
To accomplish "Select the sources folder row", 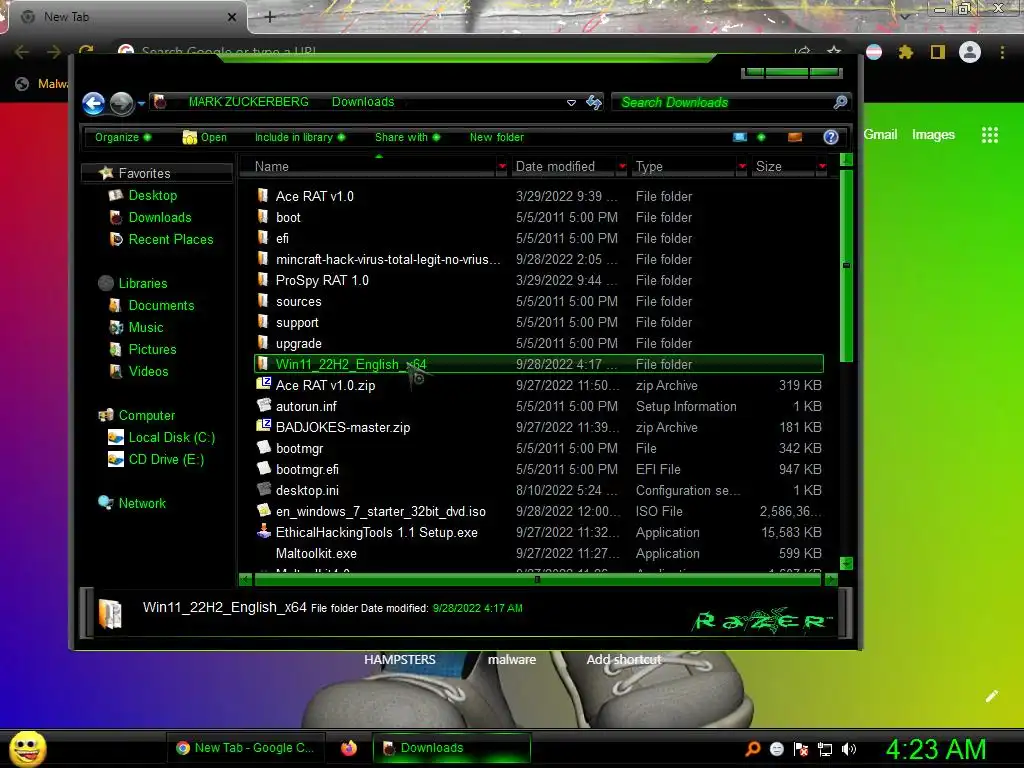I will 539,301.
